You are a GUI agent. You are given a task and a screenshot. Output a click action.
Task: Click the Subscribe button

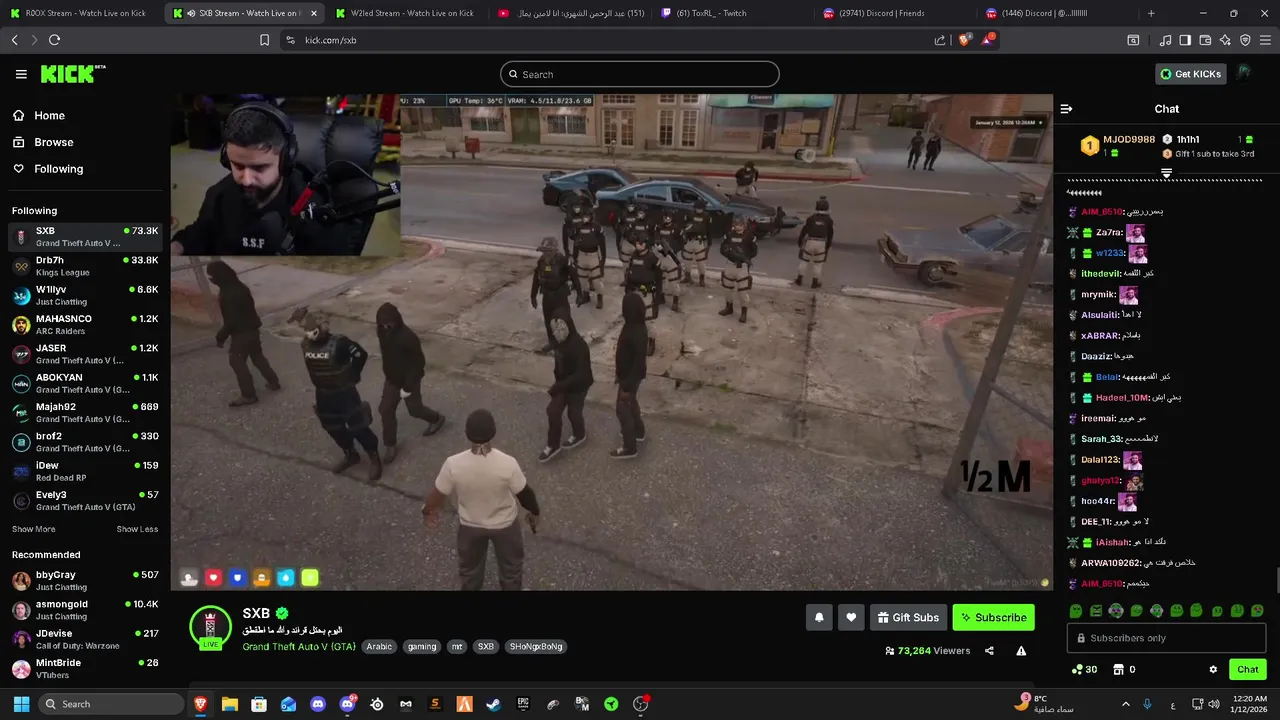click(993, 617)
